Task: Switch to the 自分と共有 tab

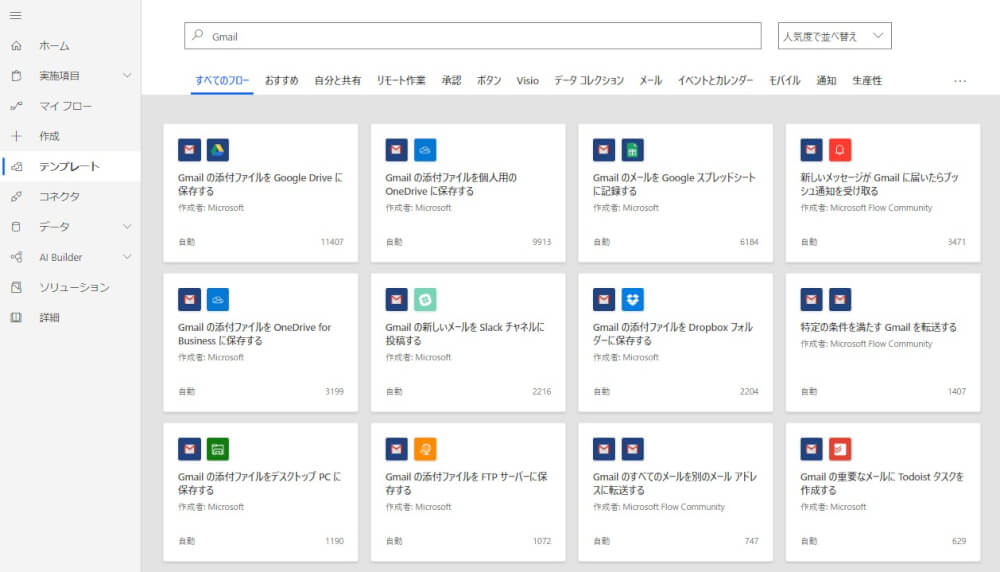Action: [x=337, y=80]
